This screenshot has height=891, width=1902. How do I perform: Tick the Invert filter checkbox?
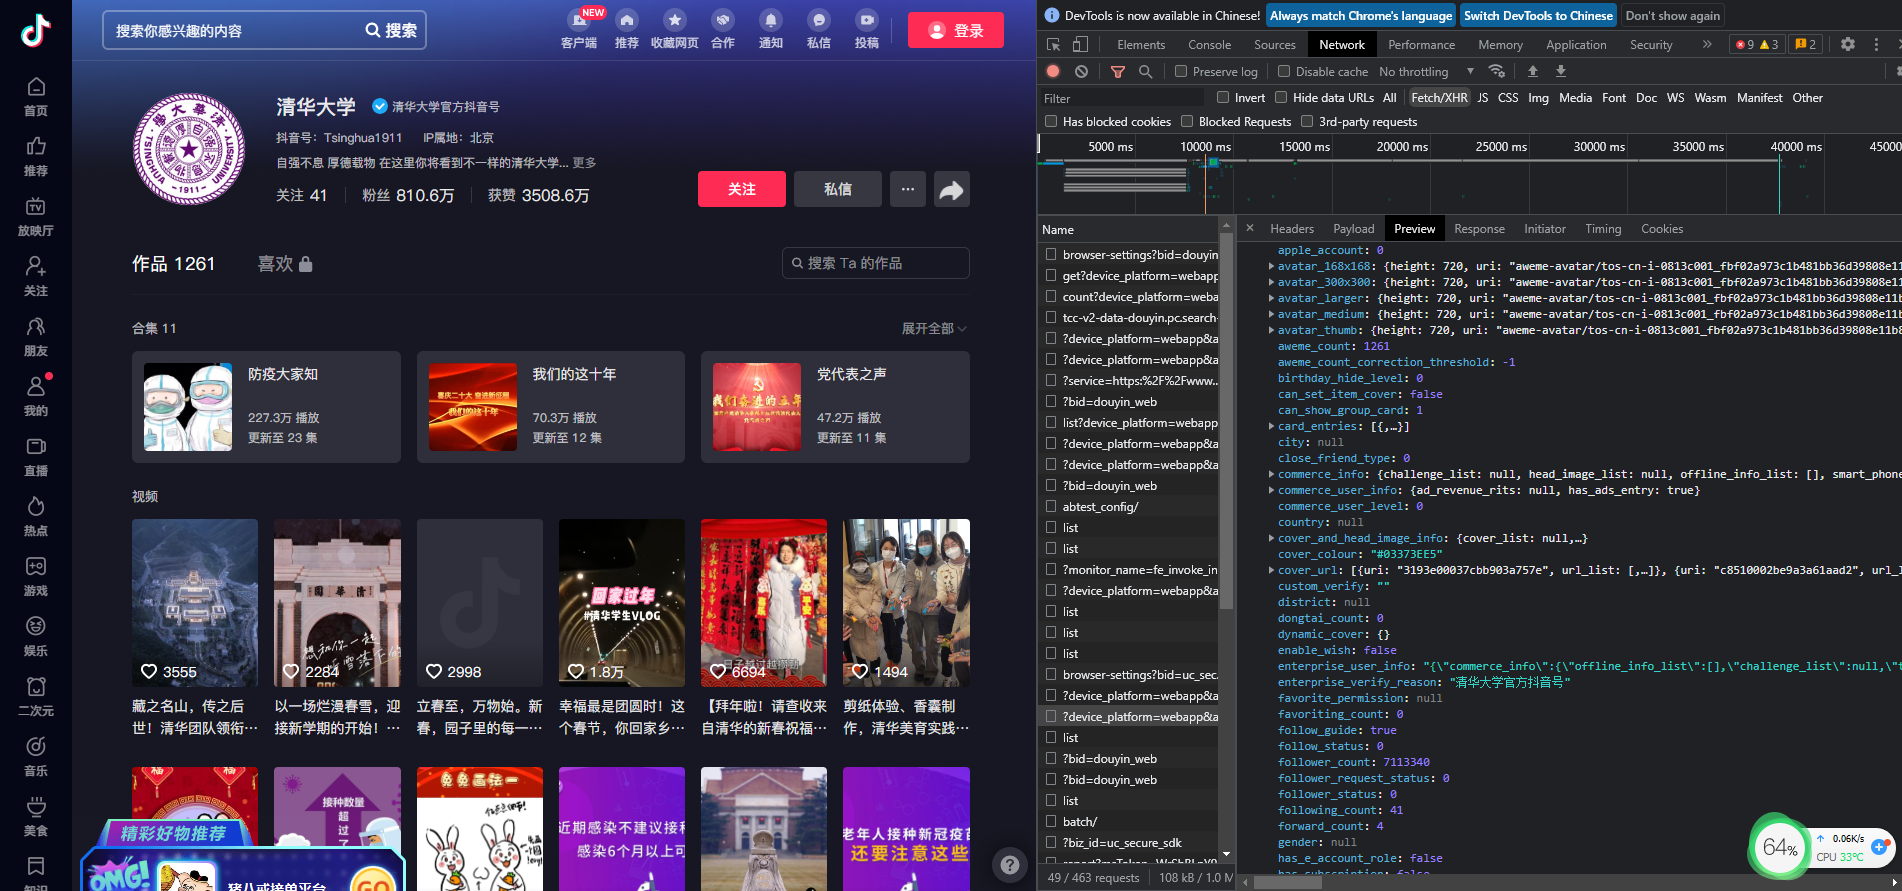[1223, 97]
